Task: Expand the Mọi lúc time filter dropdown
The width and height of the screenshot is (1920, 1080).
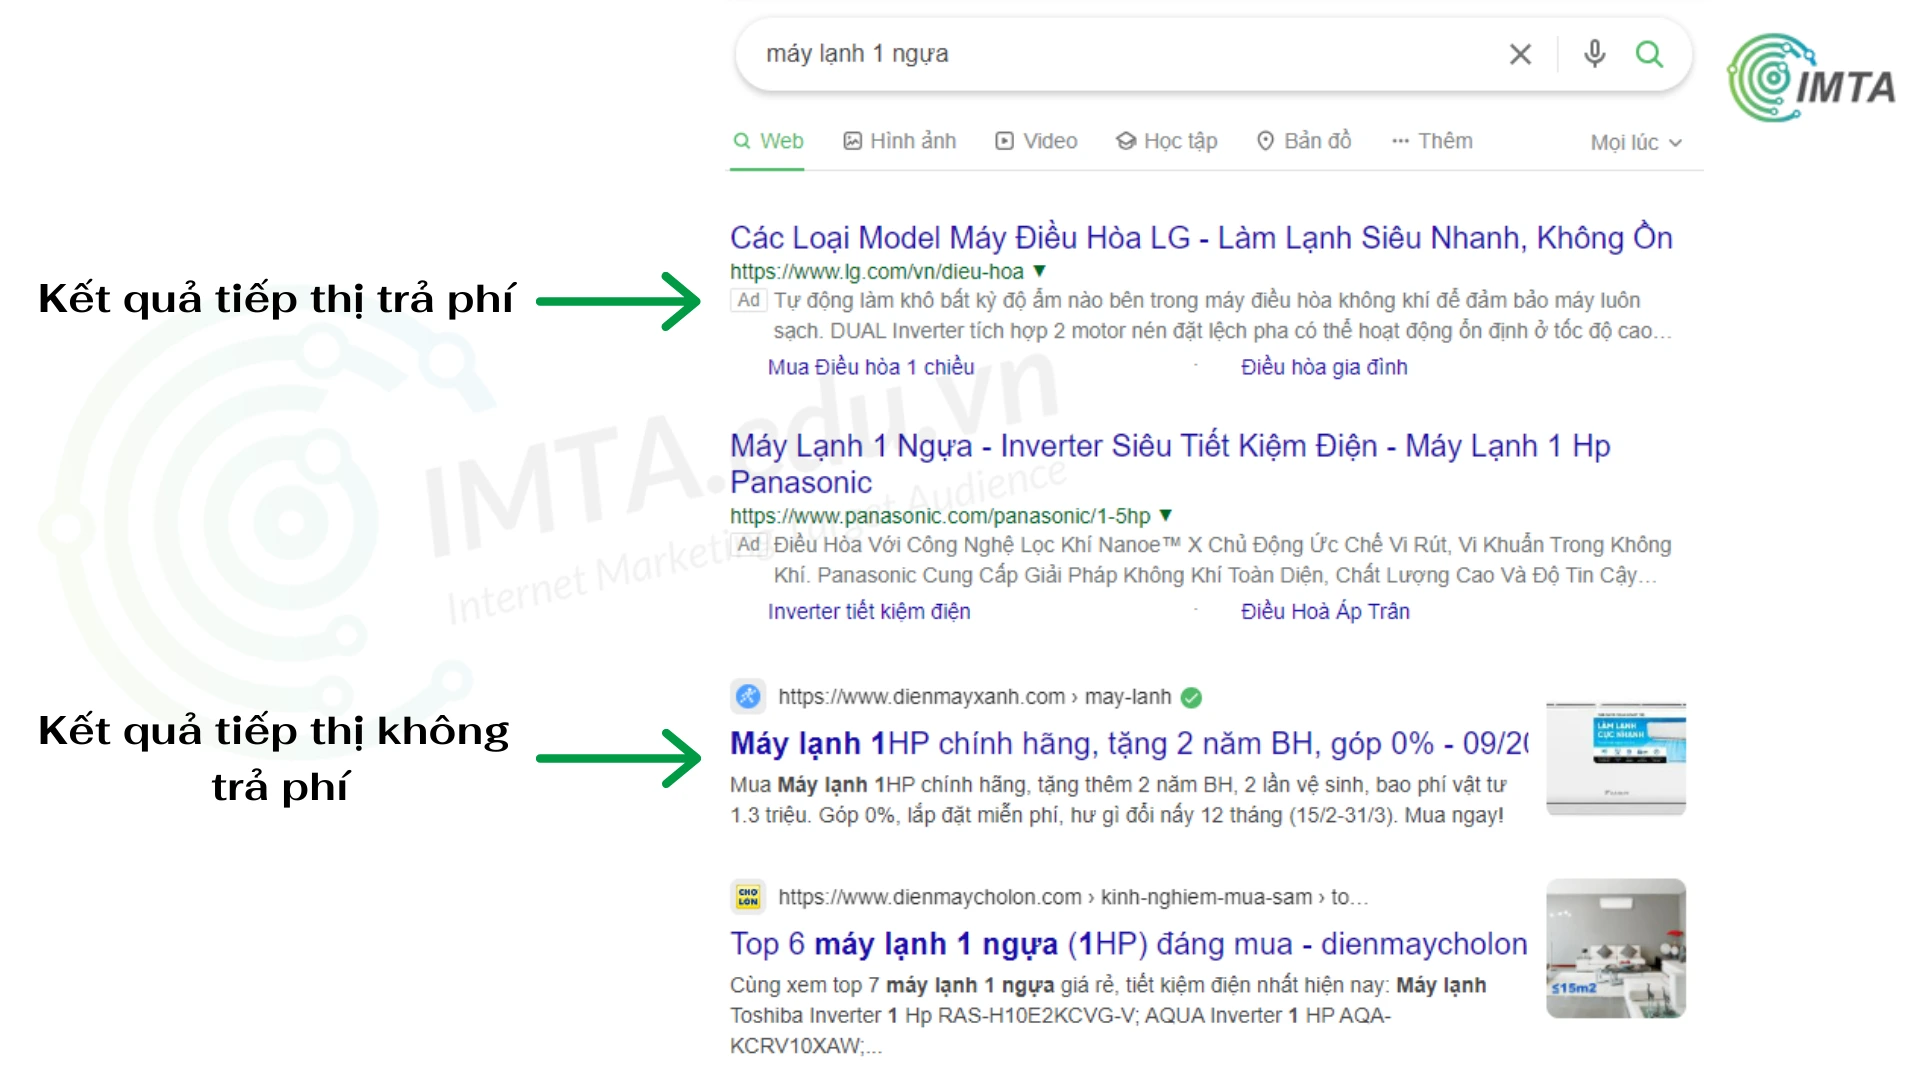Action: (1637, 143)
